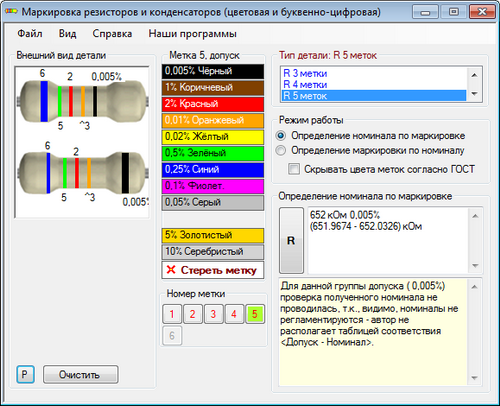The width and height of the screenshot is (500, 406).
Task: Click the small P button
Action: point(25,375)
